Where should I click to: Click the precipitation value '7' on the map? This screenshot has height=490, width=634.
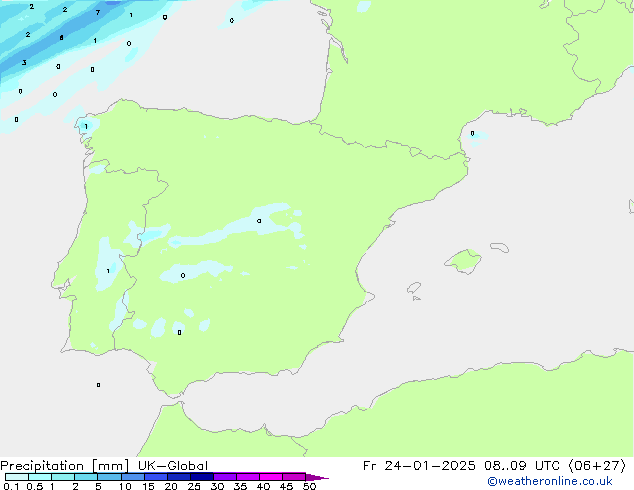[x=98, y=13]
